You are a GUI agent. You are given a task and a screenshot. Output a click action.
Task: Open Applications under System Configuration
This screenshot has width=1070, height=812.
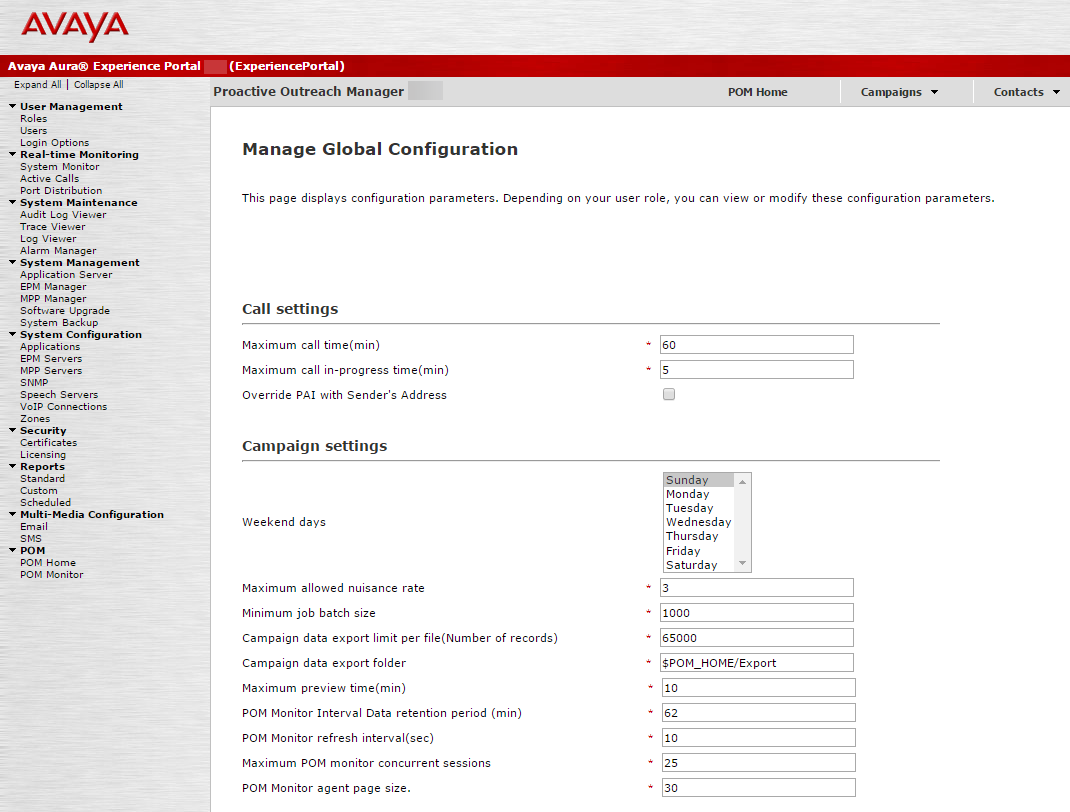coord(50,347)
